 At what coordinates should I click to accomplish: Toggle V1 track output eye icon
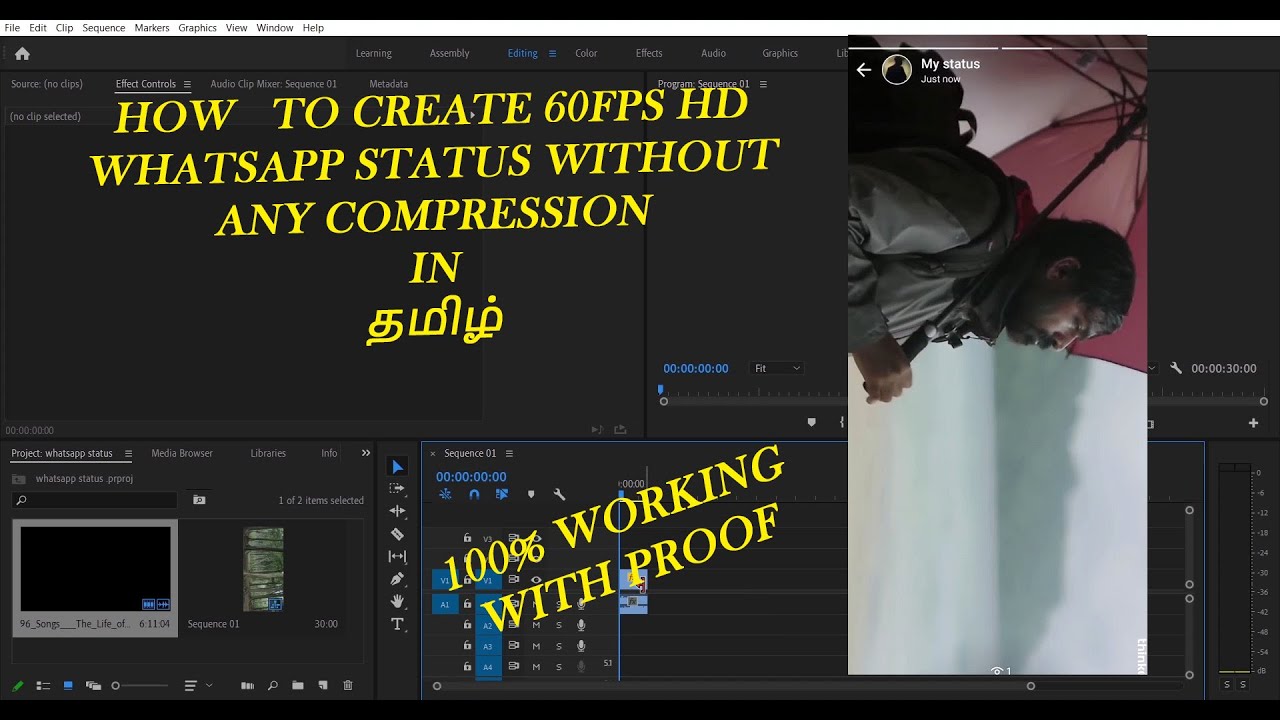coord(536,580)
